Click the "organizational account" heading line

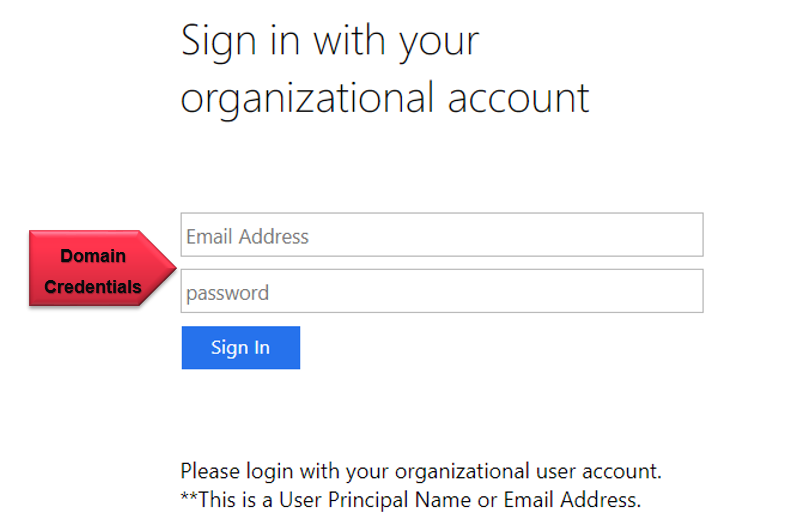point(385,98)
